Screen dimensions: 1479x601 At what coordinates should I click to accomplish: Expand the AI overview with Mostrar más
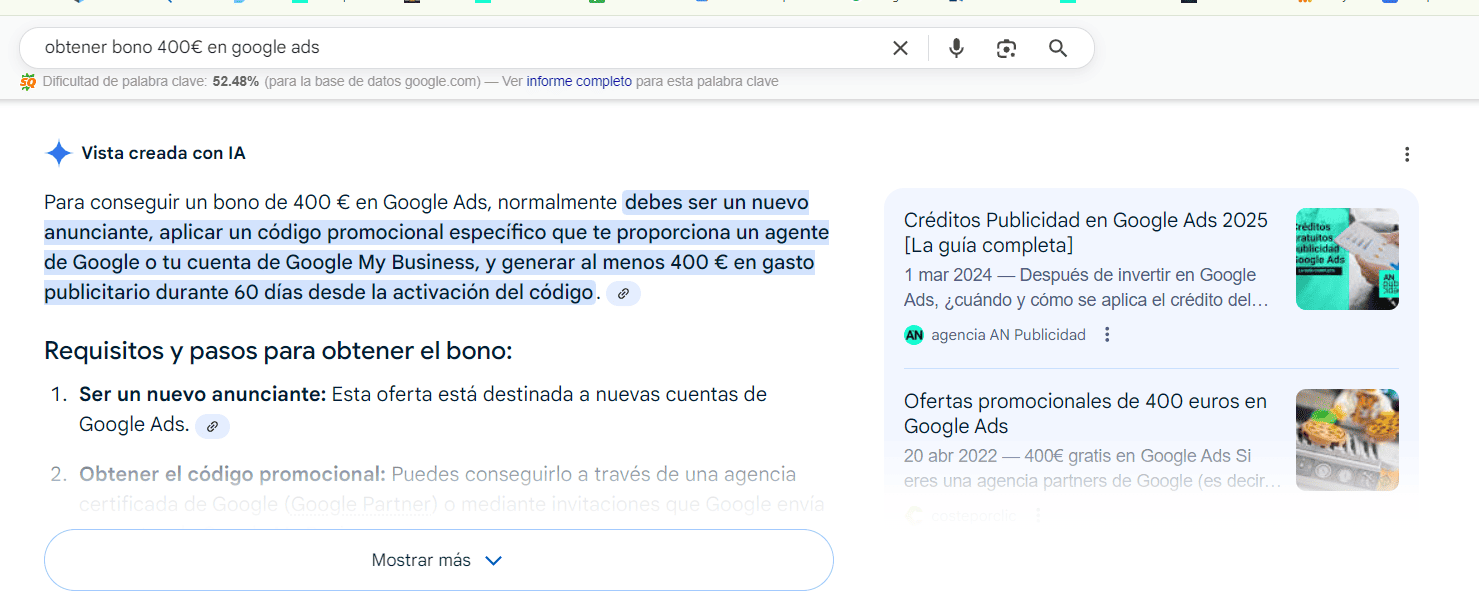click(438, 560)
